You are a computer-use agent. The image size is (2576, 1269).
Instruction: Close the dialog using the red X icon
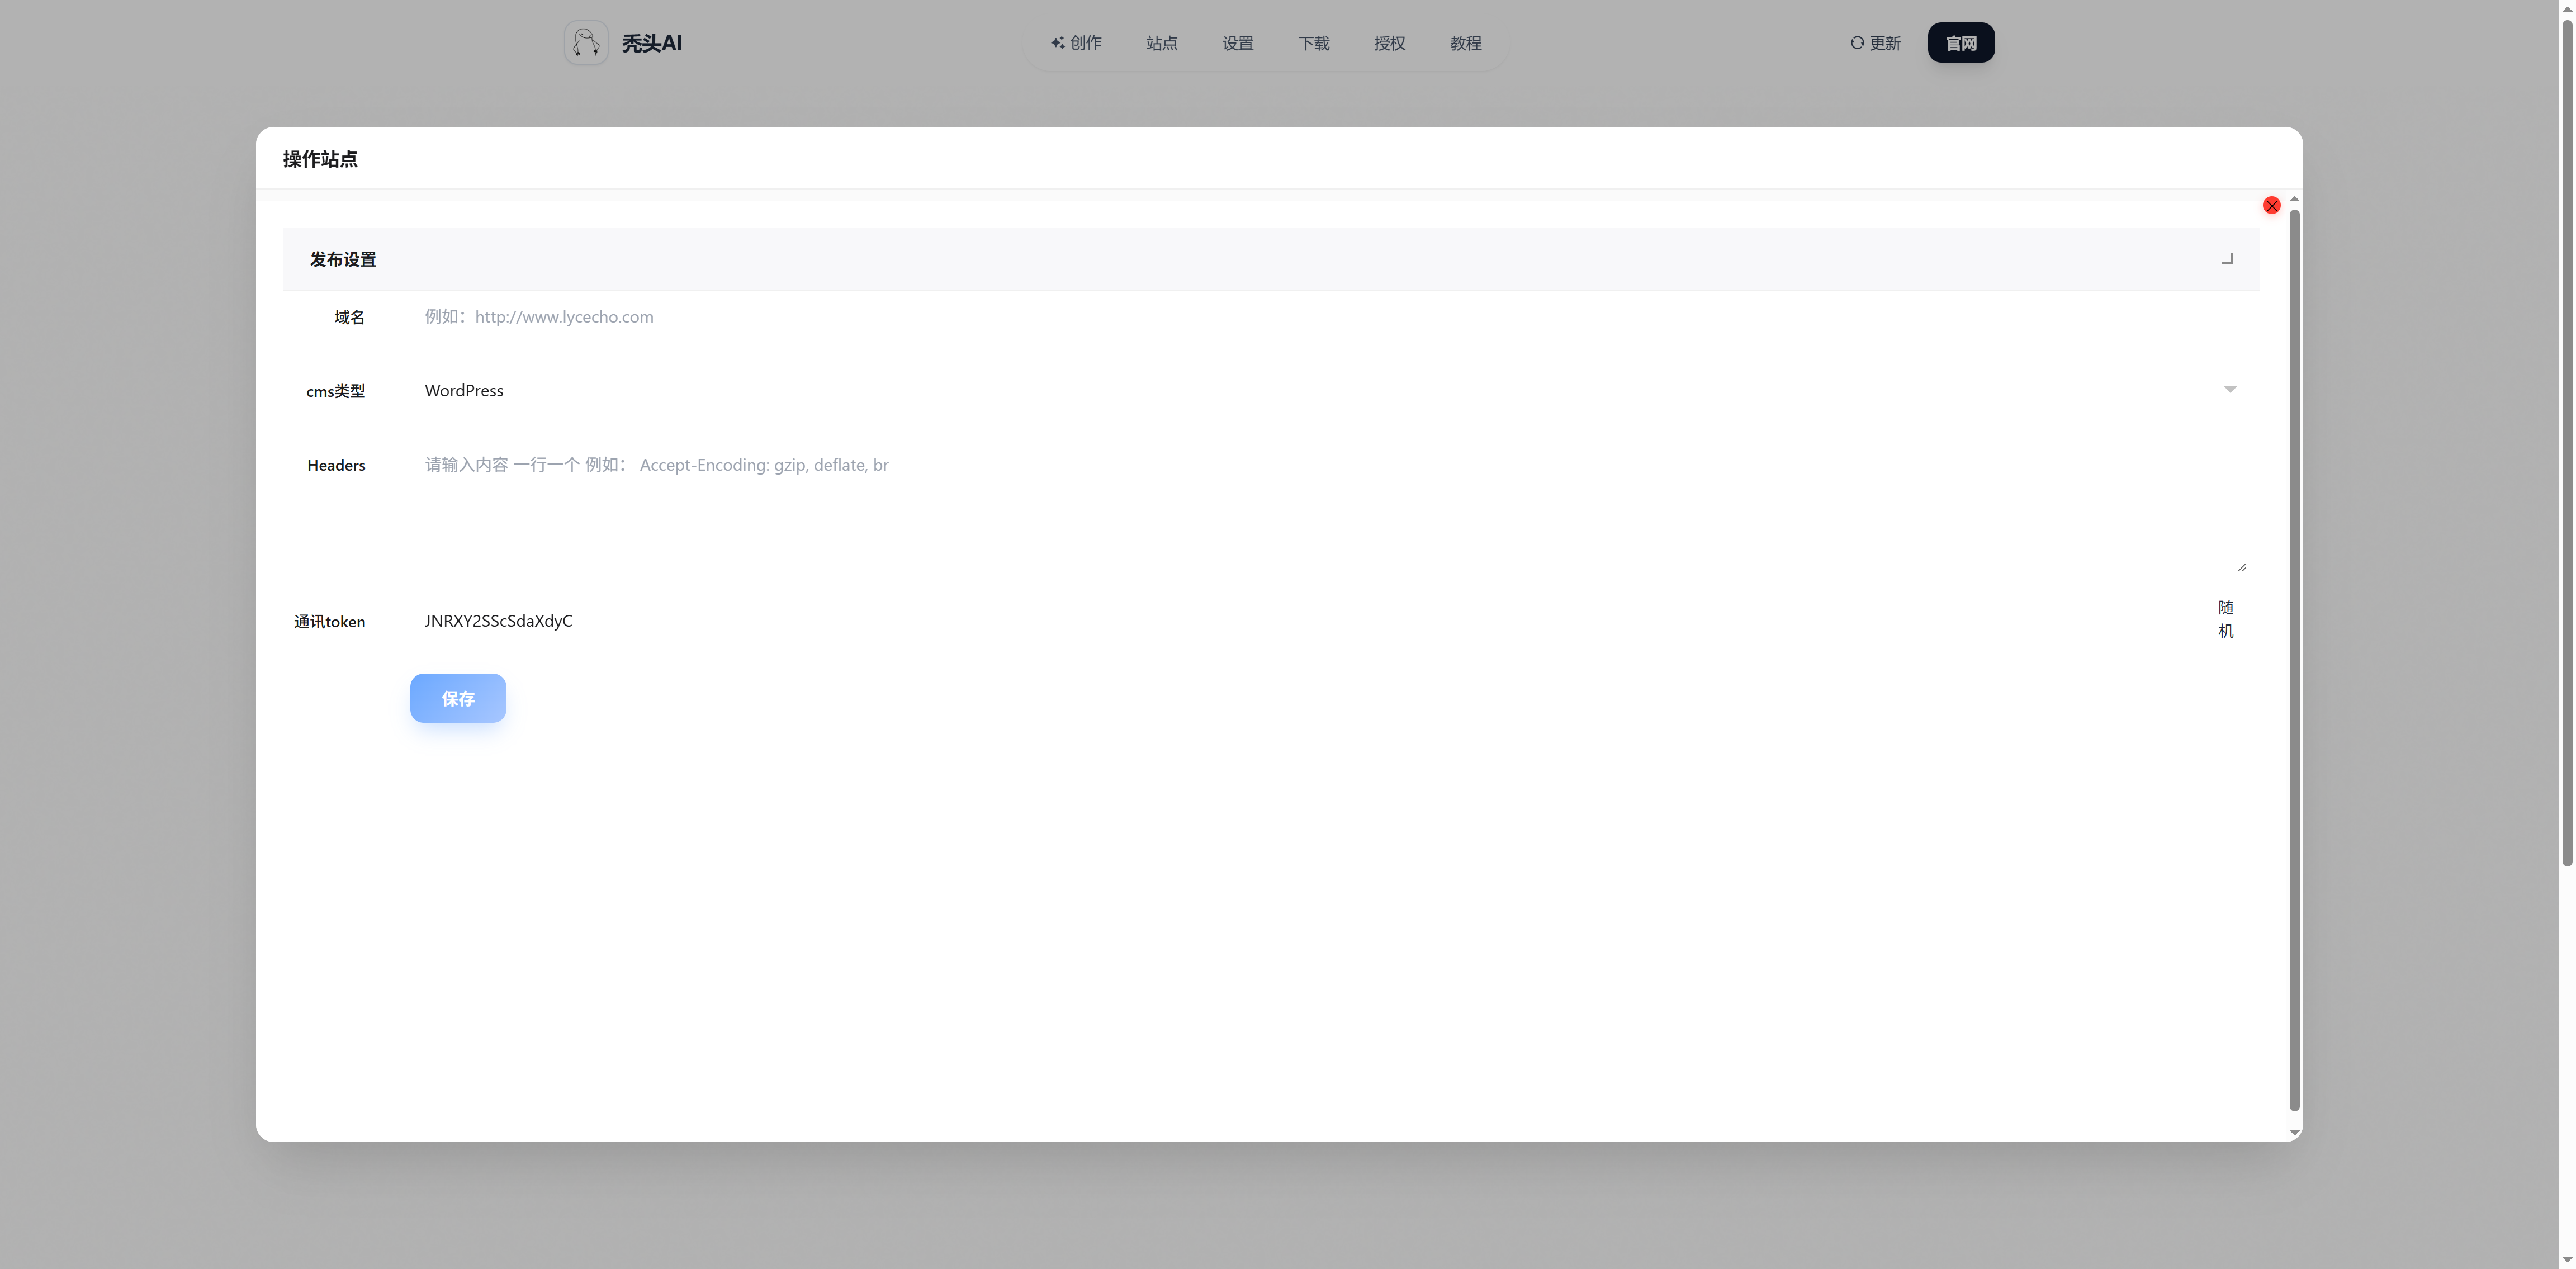[x=2271, y=205]
